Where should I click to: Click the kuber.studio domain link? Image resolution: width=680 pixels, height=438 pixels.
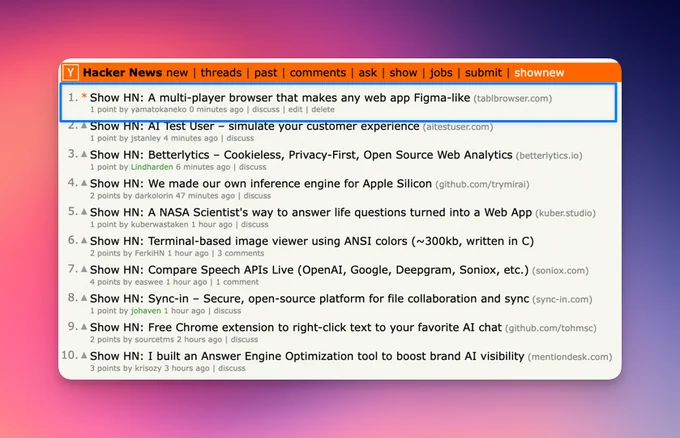[x=566, y=213]
